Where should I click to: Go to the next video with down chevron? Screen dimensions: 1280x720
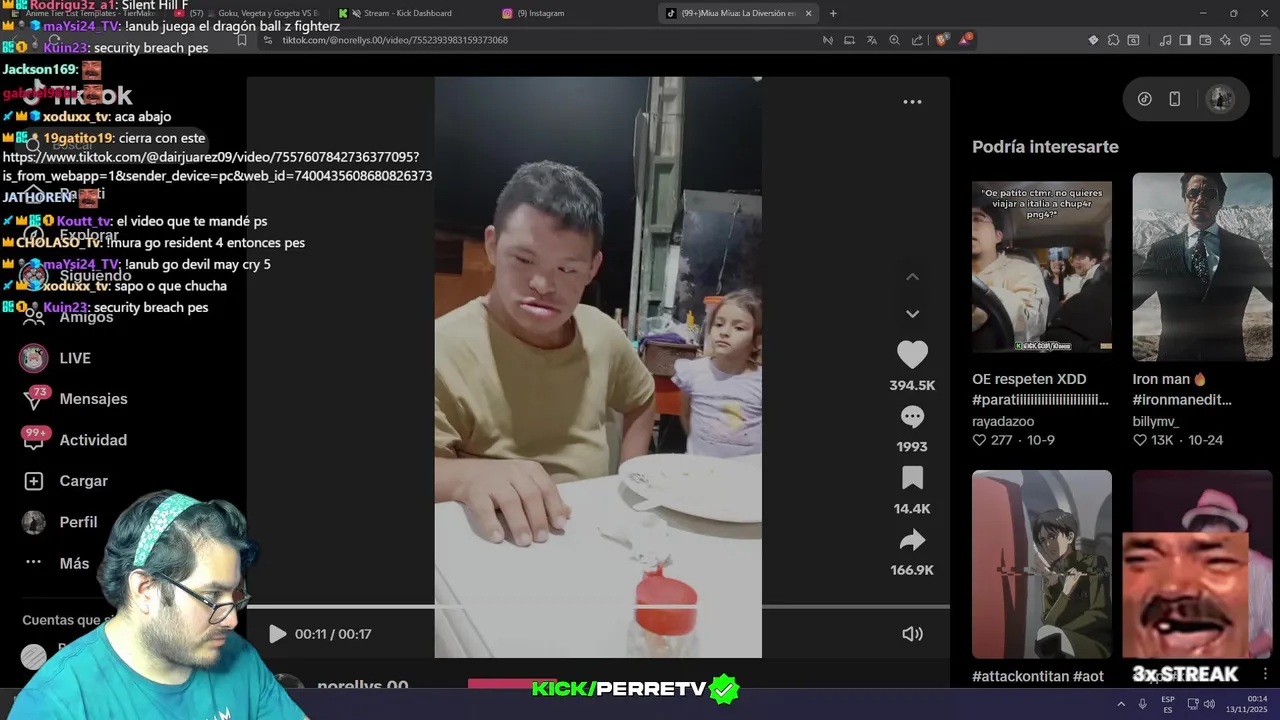point(912,314)
